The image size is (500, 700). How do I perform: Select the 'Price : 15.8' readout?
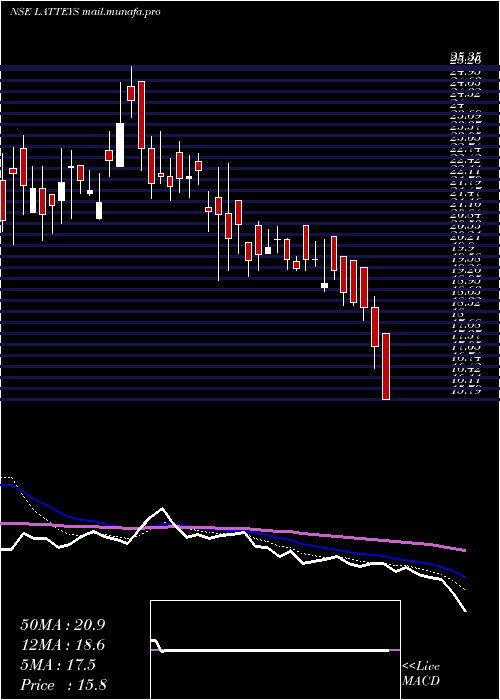(63, 685)
